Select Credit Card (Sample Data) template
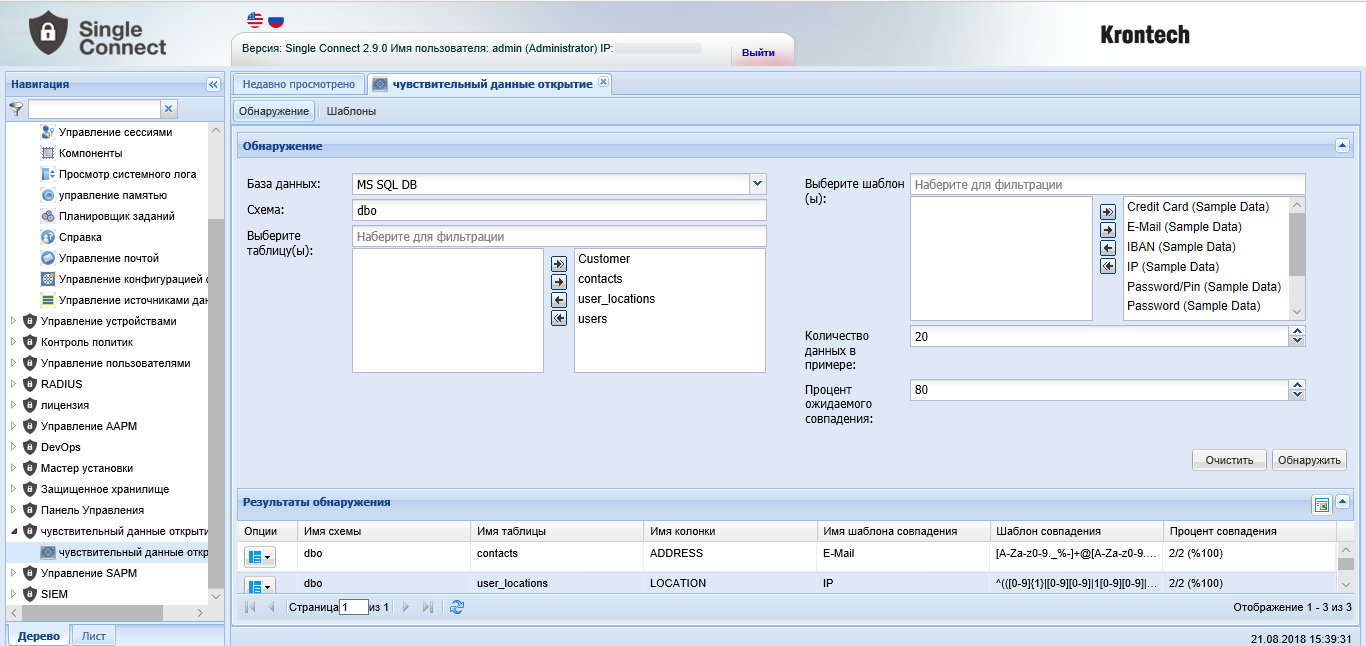Screen dimensions: 1366x646 click(1206, 207)
